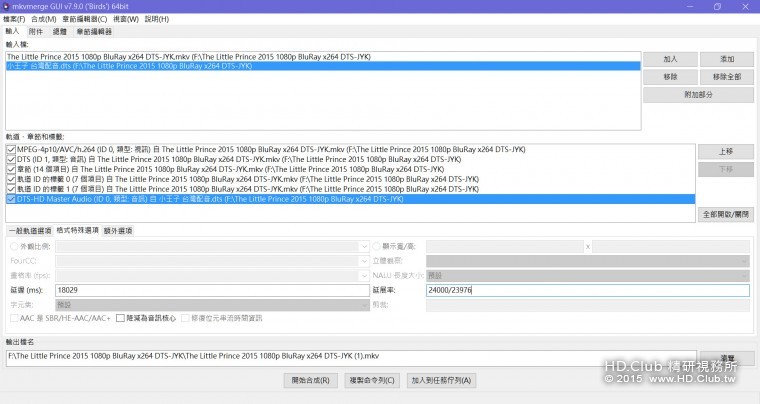
Task: Select the 小王子 台灣配音.dts input file row
Action: coord(323,66)
